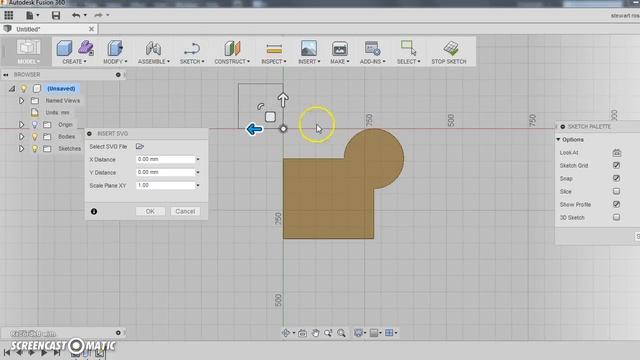The height and width of the screenshot is (360, 640).
Task: Toggle the Slice checkbox
Action: [x=616, y=191]
